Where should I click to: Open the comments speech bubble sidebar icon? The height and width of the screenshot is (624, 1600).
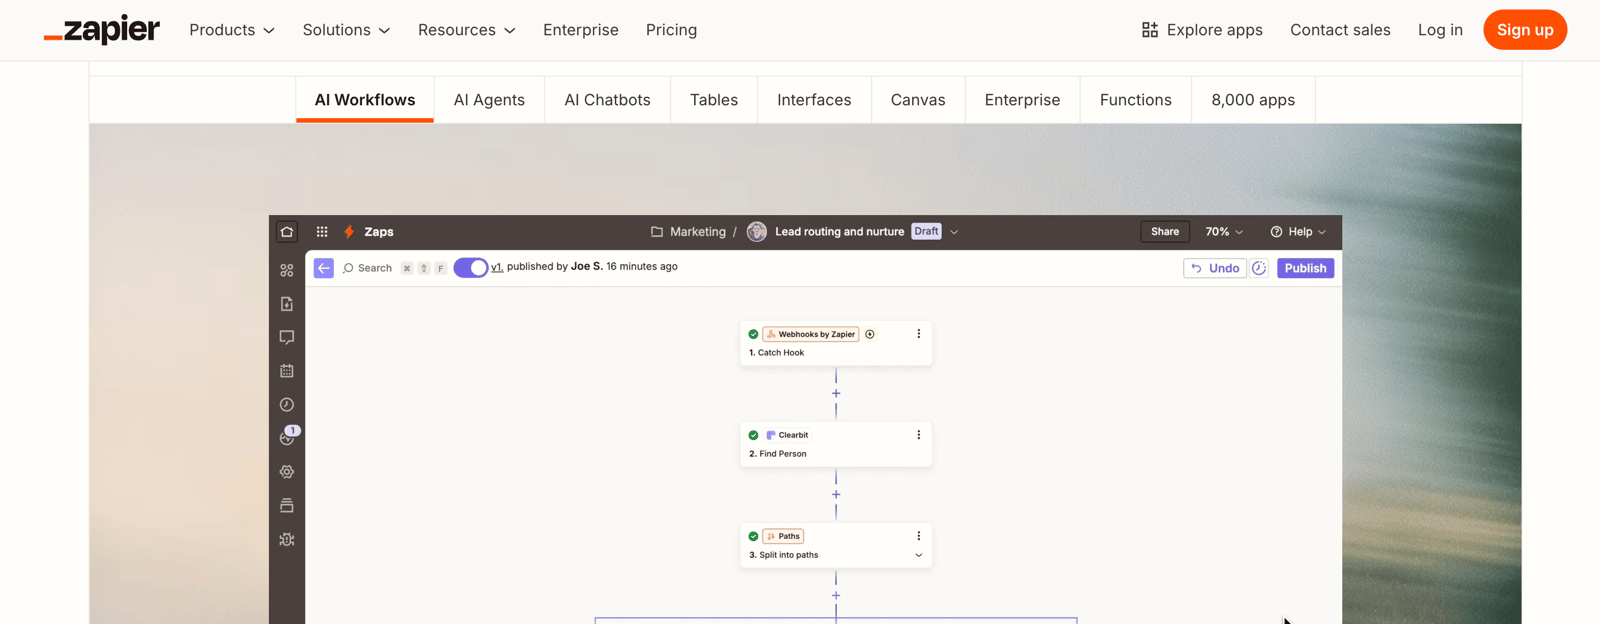pyautogui.click(x=287, y=338)
